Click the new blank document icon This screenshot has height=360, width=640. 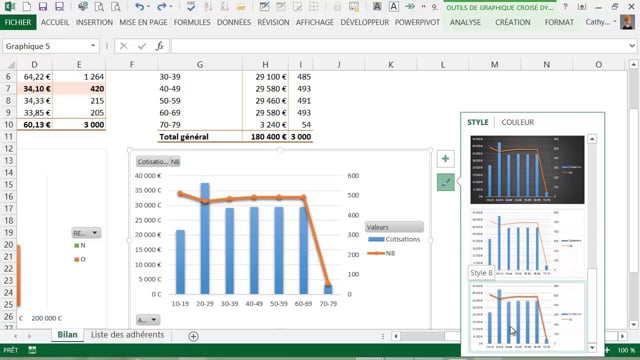point(27,7)
